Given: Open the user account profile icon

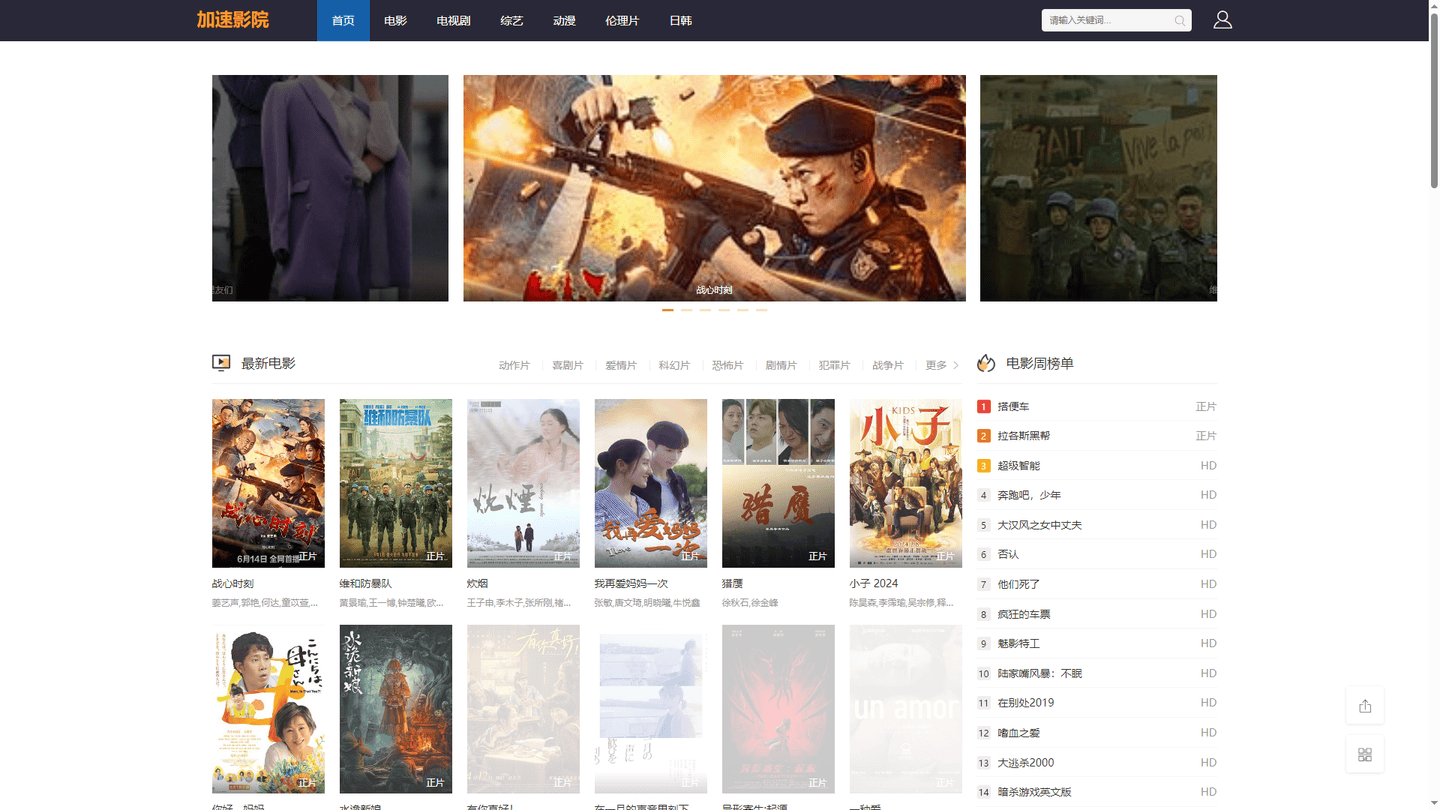Looking at the screenshot, I should click(x=1222, y=20).
